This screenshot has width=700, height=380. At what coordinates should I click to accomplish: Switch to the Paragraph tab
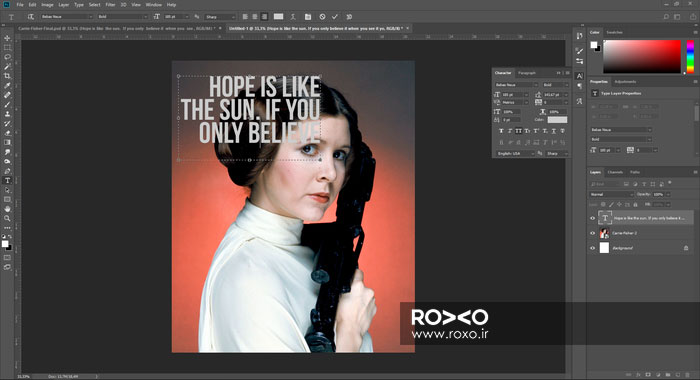coord(526,73)
